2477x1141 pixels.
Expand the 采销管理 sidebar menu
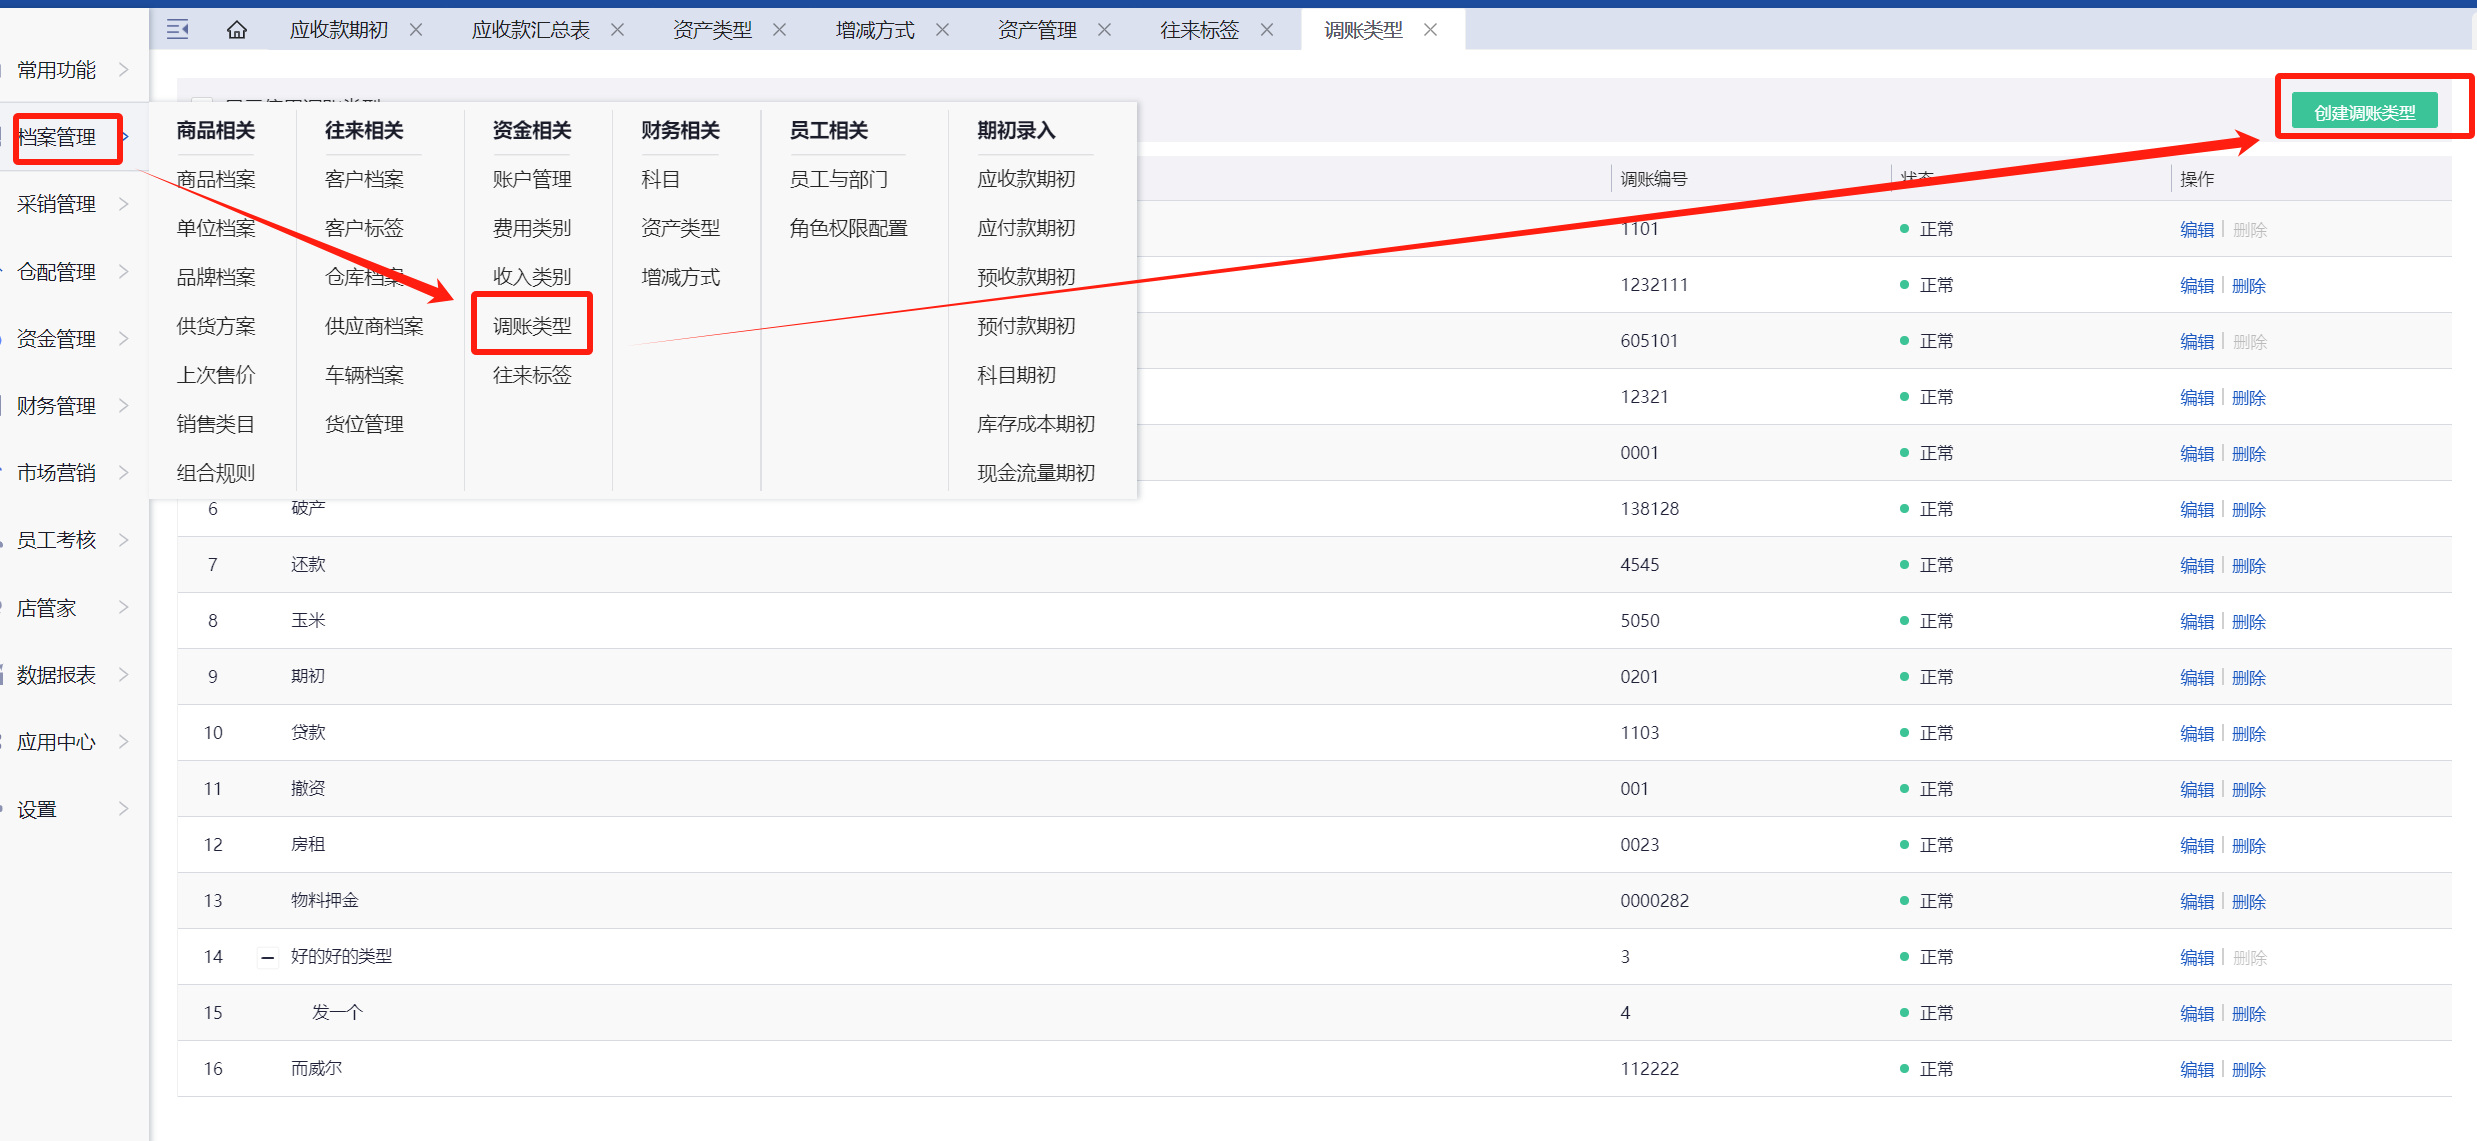[57, 204]
